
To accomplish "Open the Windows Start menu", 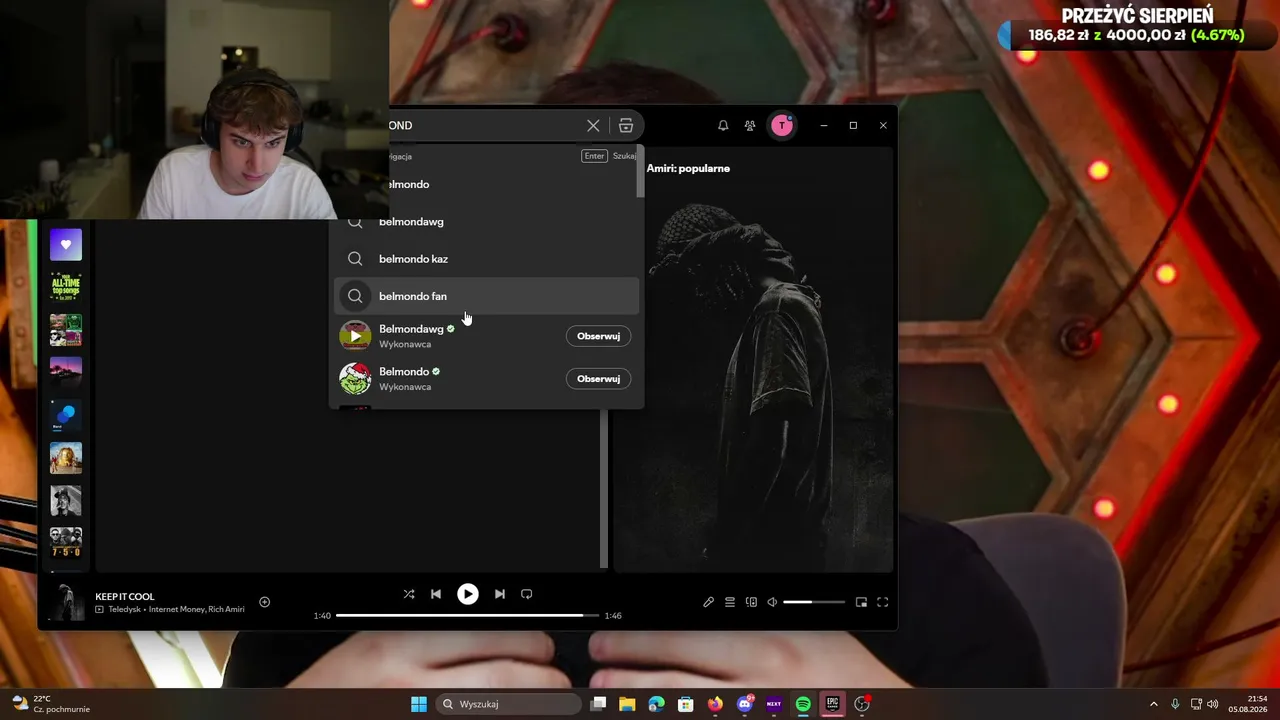I will [x=419, y=704].
